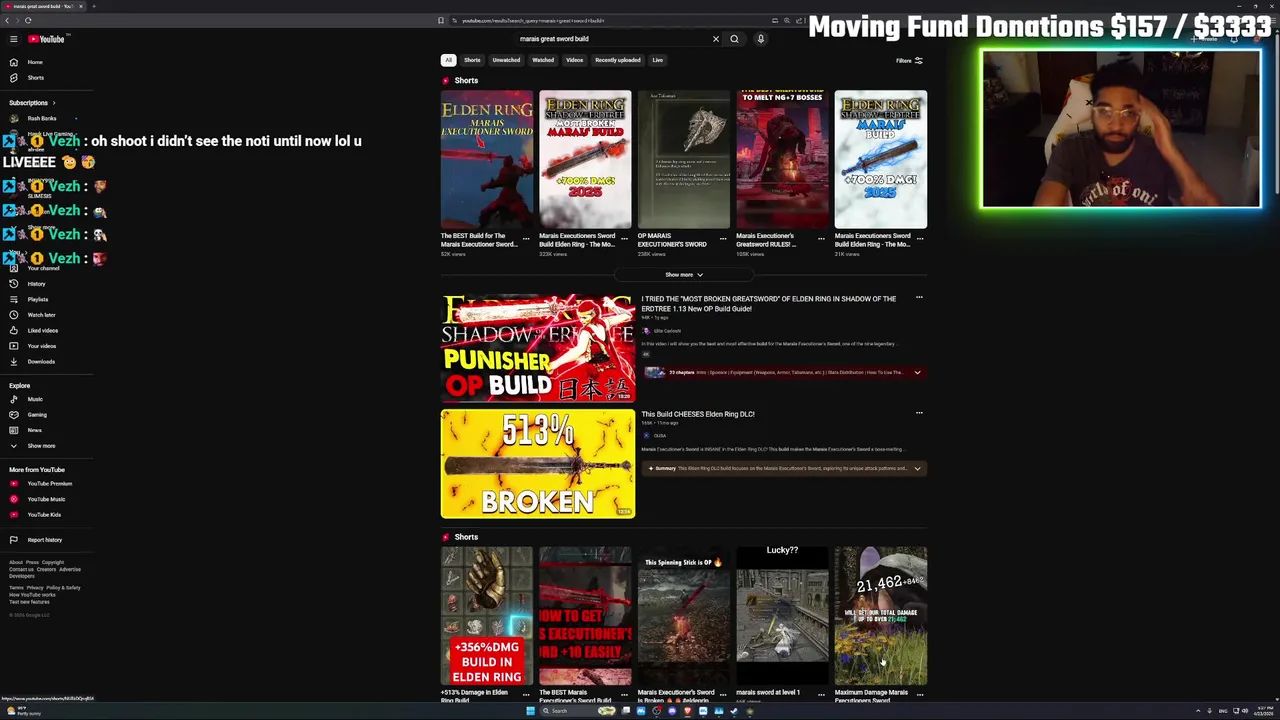Select the Shorts filter chip
The height and width of the screenshot is (720, 1280).
tap(472, 60)
